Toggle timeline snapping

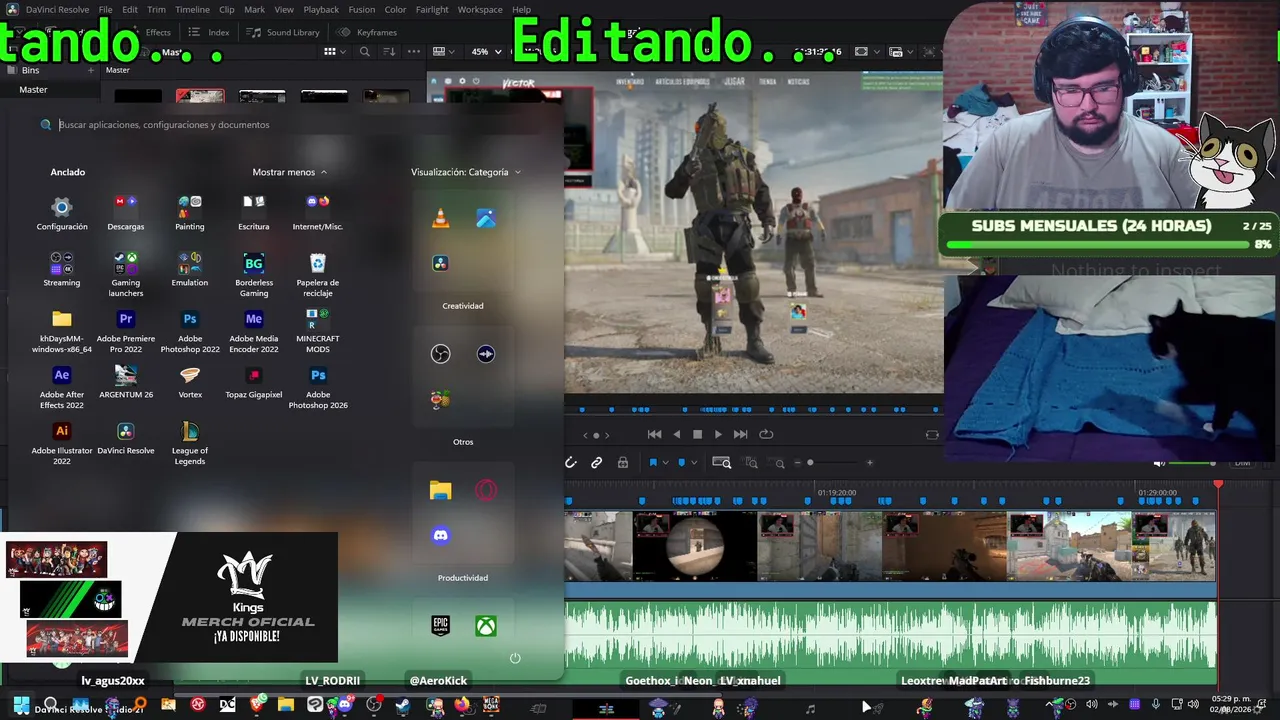571,463
